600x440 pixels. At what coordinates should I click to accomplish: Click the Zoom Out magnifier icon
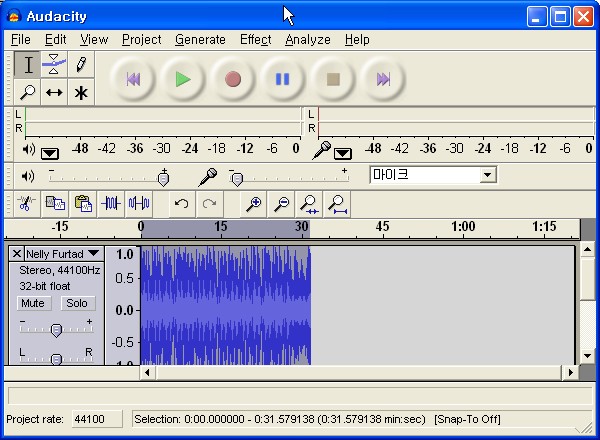coord(282,204)
